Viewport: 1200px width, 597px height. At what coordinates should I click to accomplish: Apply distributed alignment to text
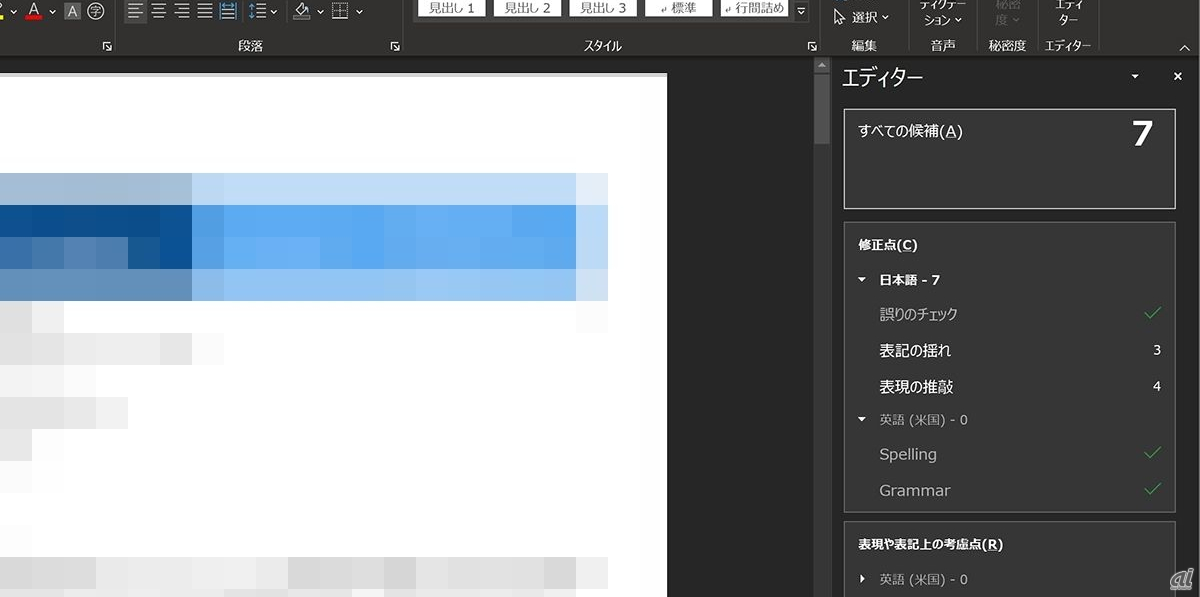click(228, 11)
